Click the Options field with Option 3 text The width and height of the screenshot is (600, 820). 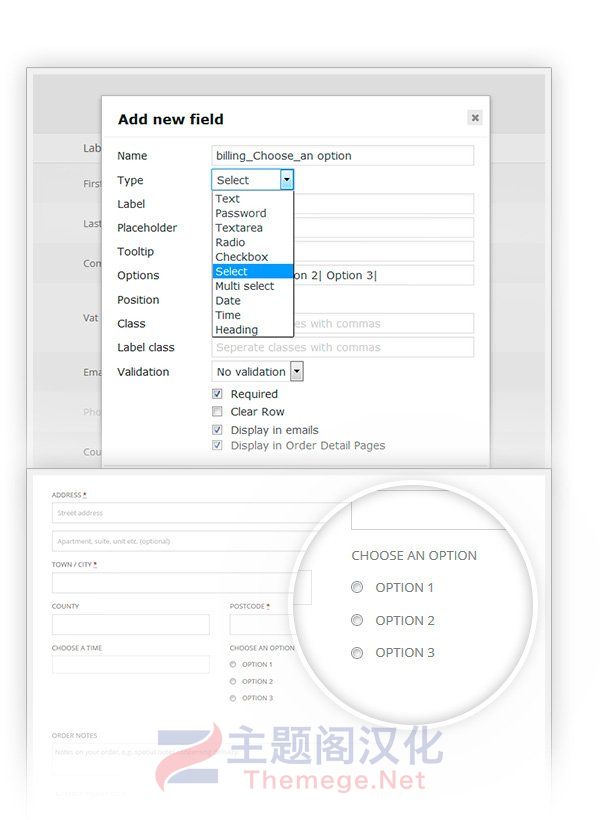point(383,275)
